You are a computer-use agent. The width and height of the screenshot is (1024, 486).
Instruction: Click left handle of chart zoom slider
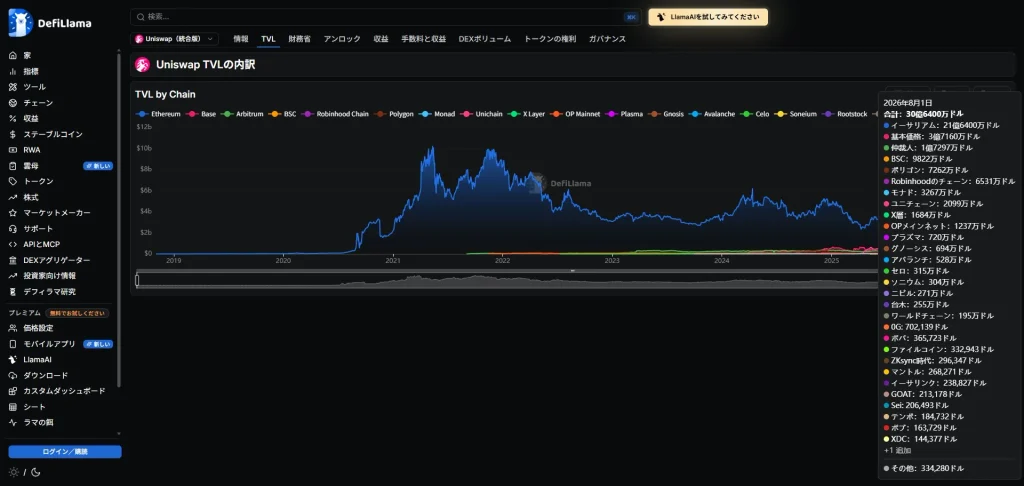click(137, 280)
